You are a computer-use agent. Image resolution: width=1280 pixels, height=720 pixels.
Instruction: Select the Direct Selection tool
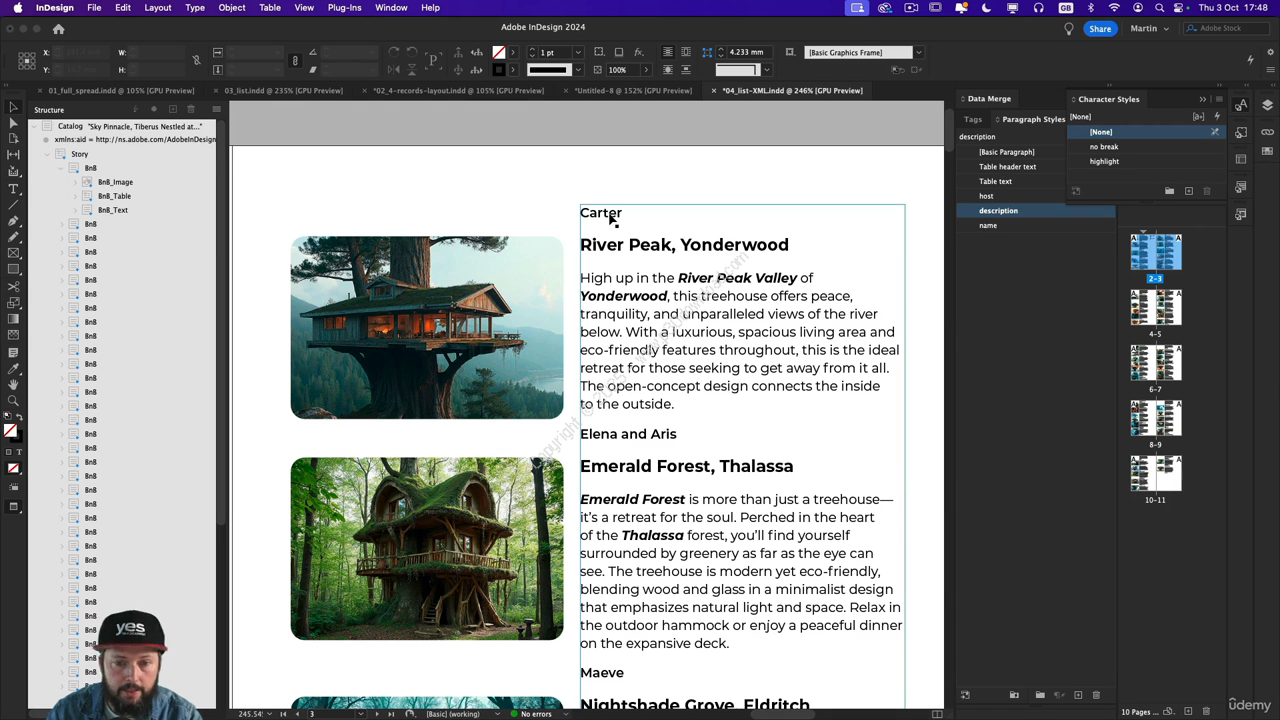pos(13,123)
